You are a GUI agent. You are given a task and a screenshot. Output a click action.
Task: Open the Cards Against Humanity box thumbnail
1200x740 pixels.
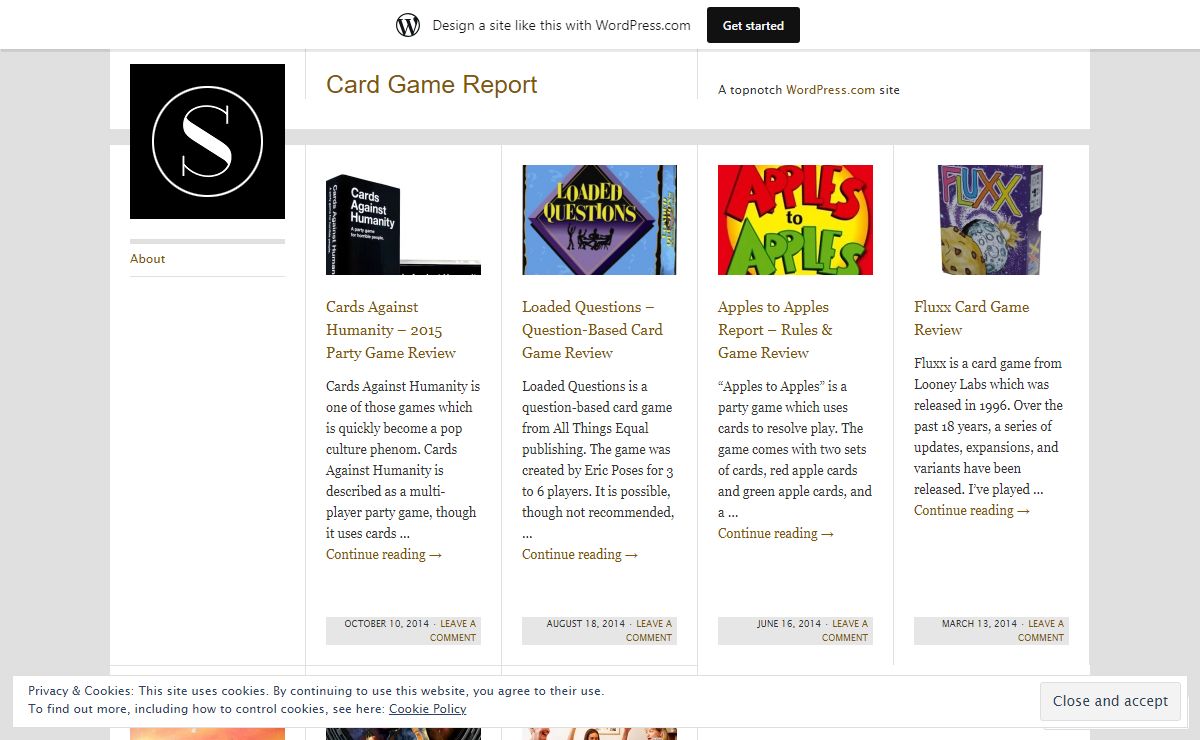(403, 220)
